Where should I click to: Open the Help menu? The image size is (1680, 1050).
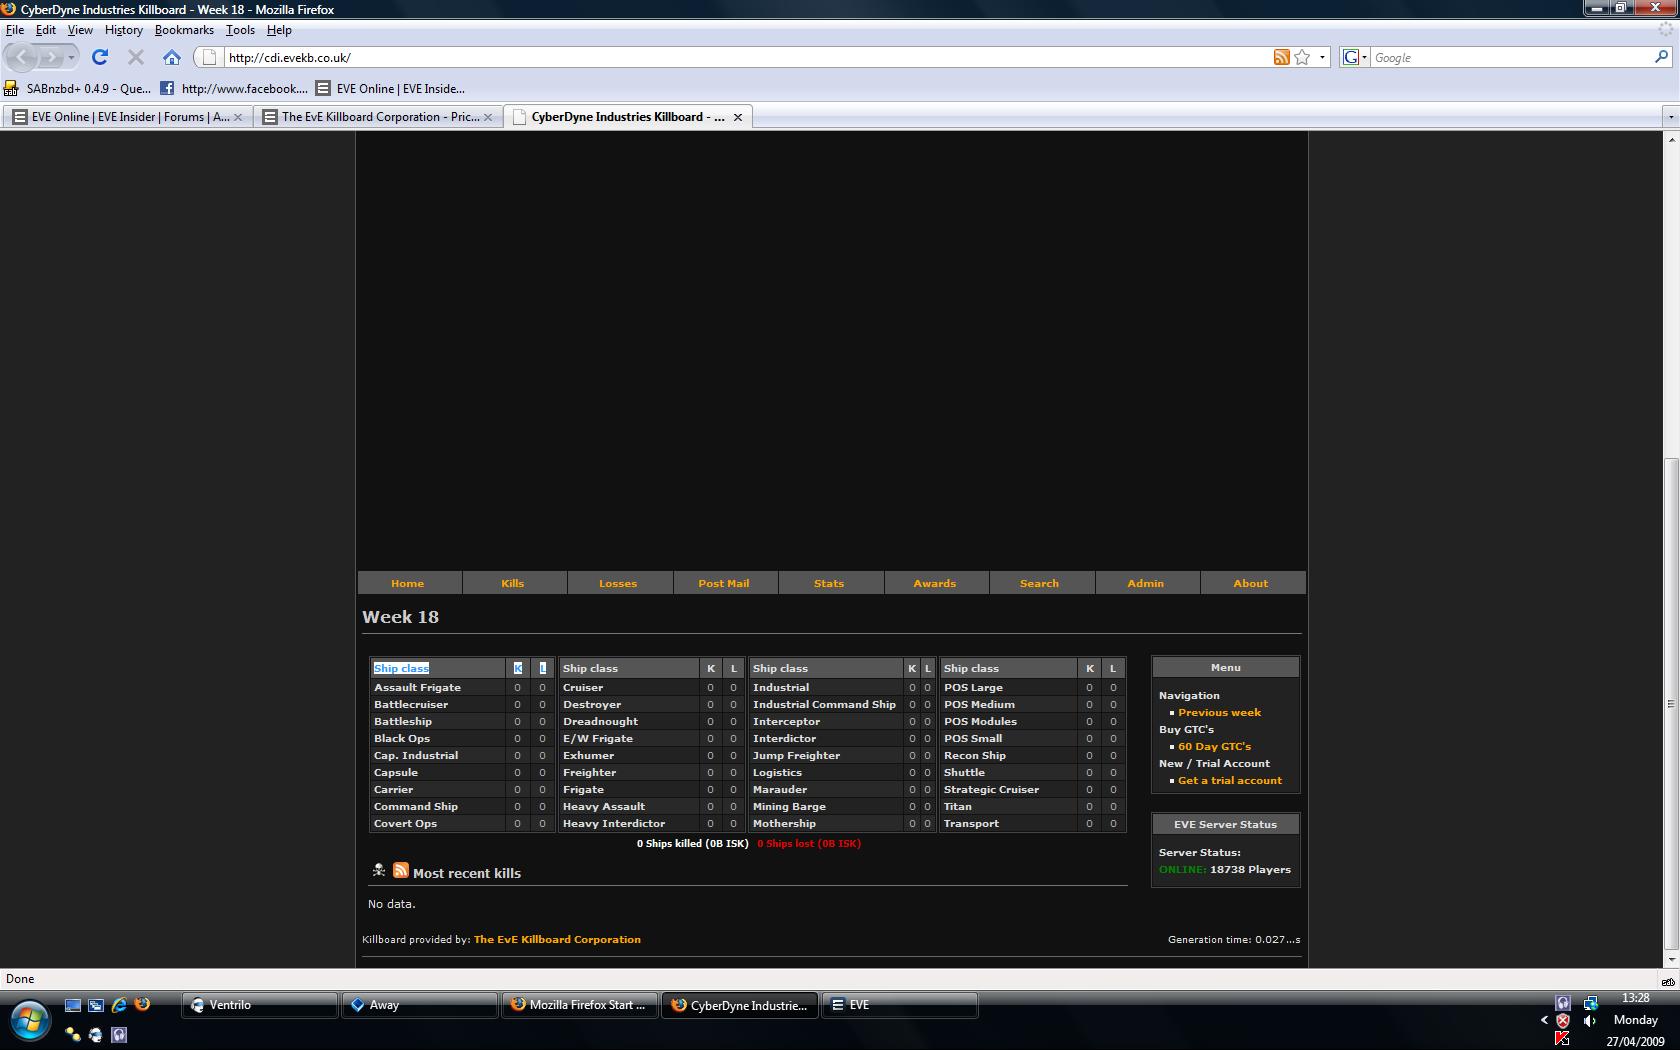pos(279,30)
